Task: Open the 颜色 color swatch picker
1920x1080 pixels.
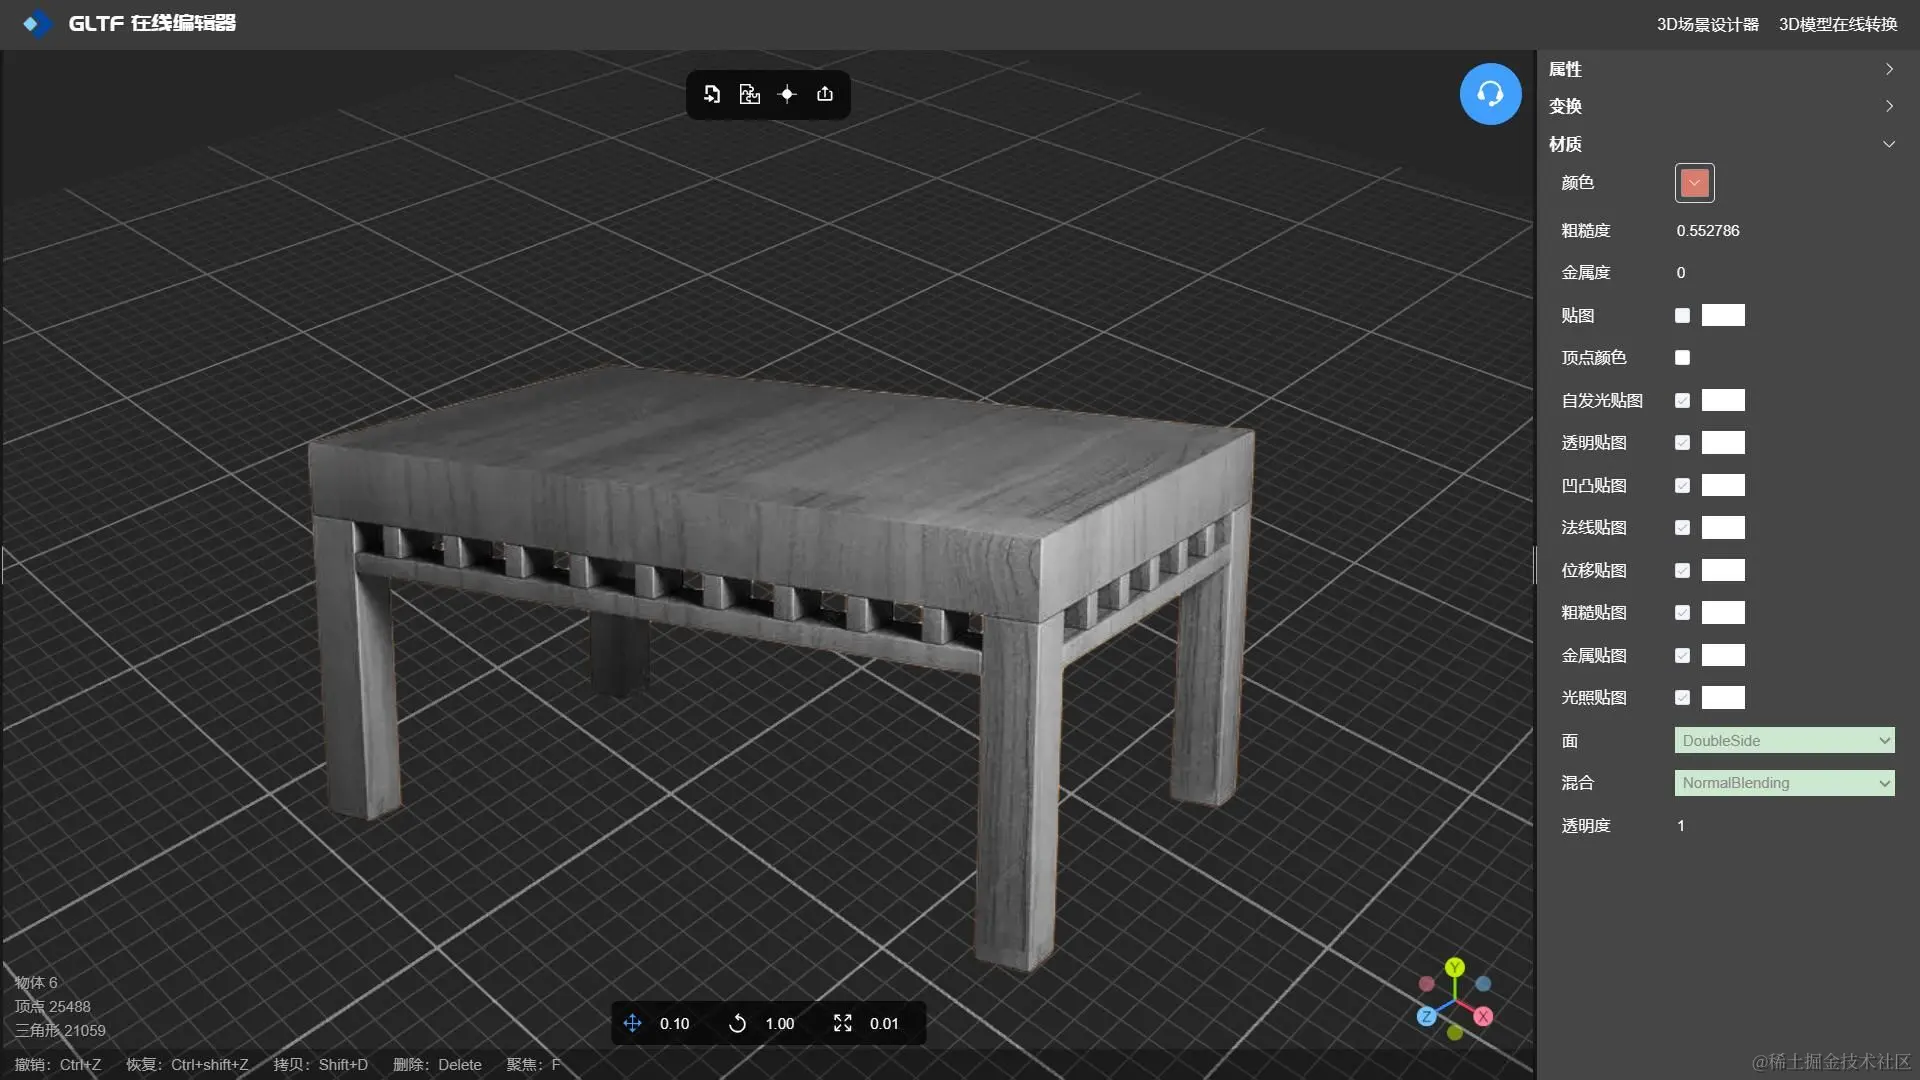Action: coord(1694,183)
